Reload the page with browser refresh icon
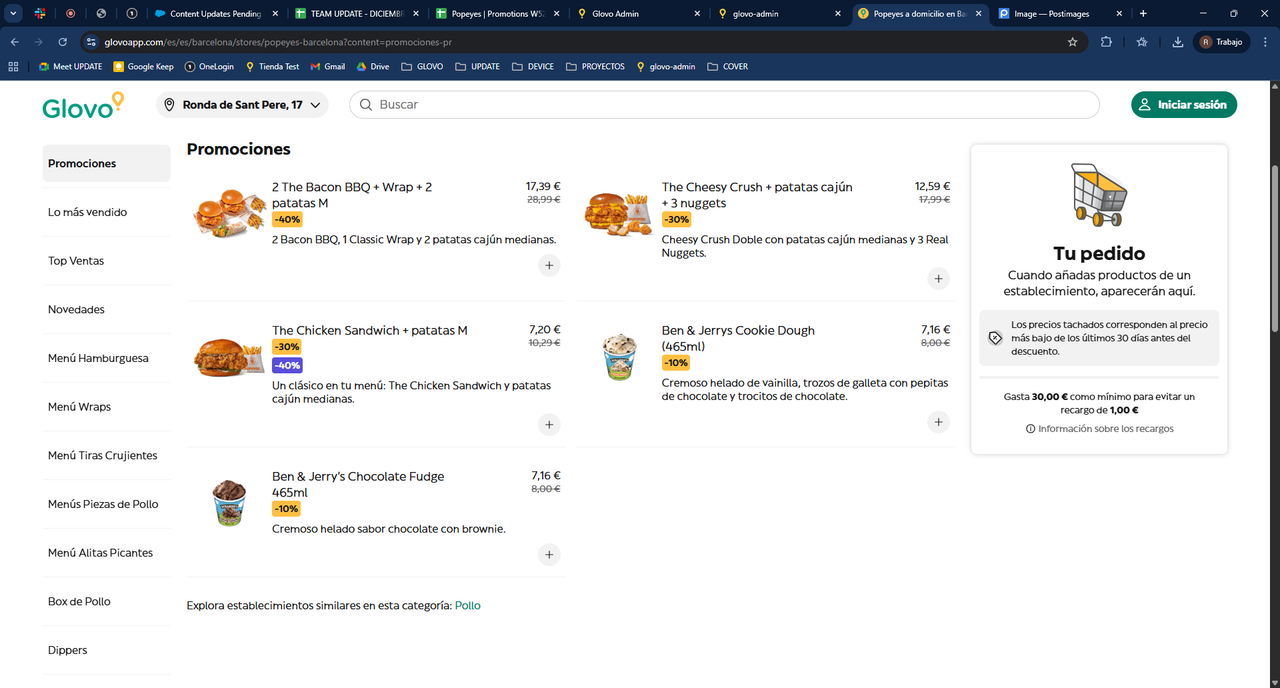The width and height of the screenshot is (1280, 688). coord(63,42)
